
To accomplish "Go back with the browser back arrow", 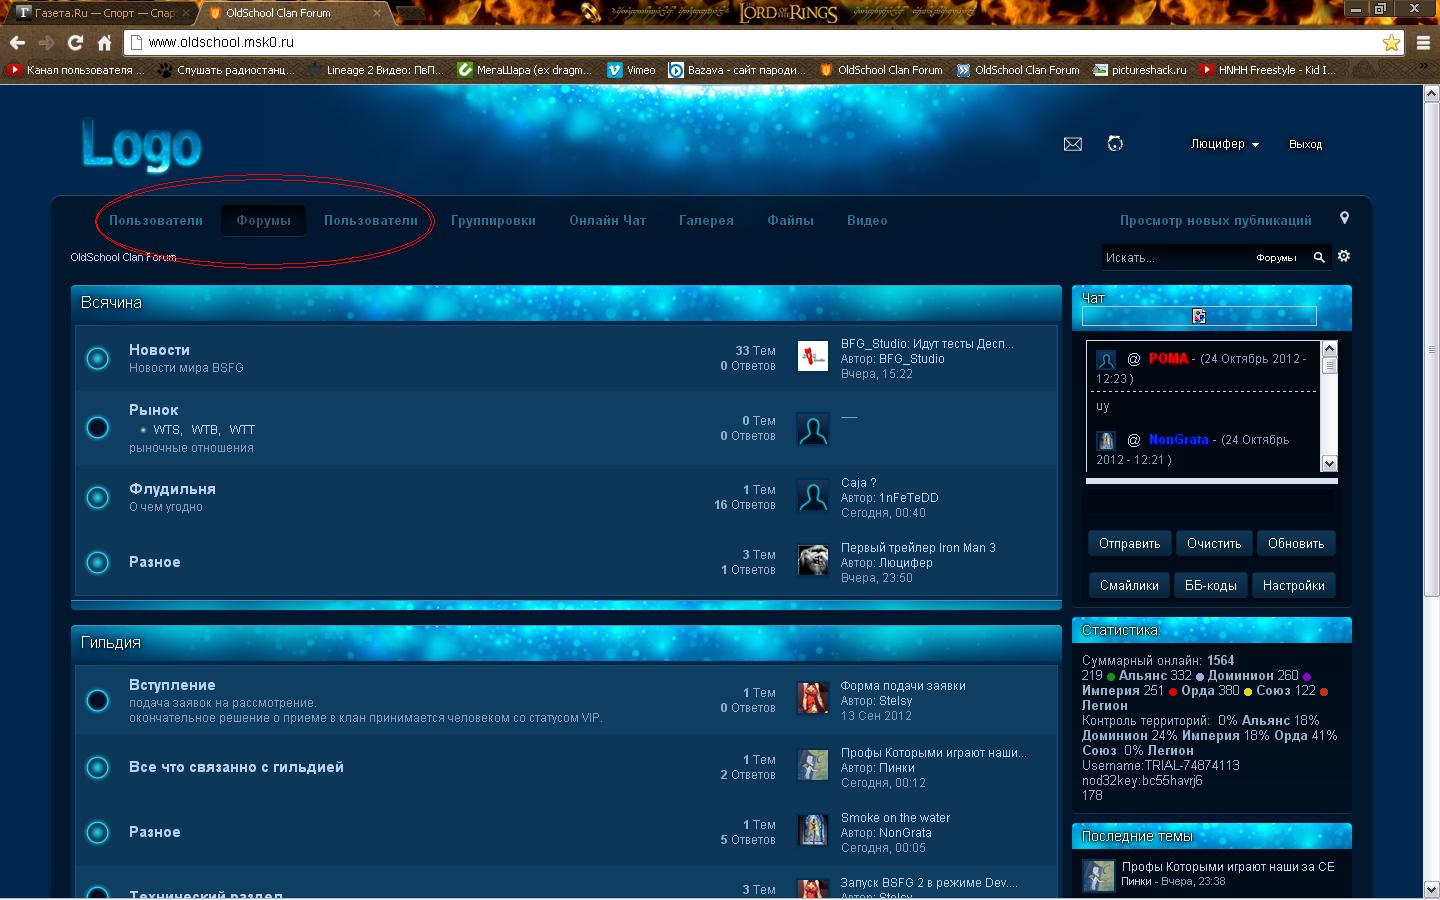I will click(x=17, y=43).
